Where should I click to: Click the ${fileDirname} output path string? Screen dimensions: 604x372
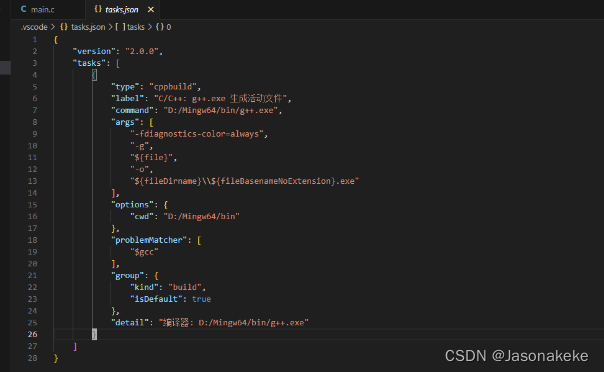click(x=245, y=181)
